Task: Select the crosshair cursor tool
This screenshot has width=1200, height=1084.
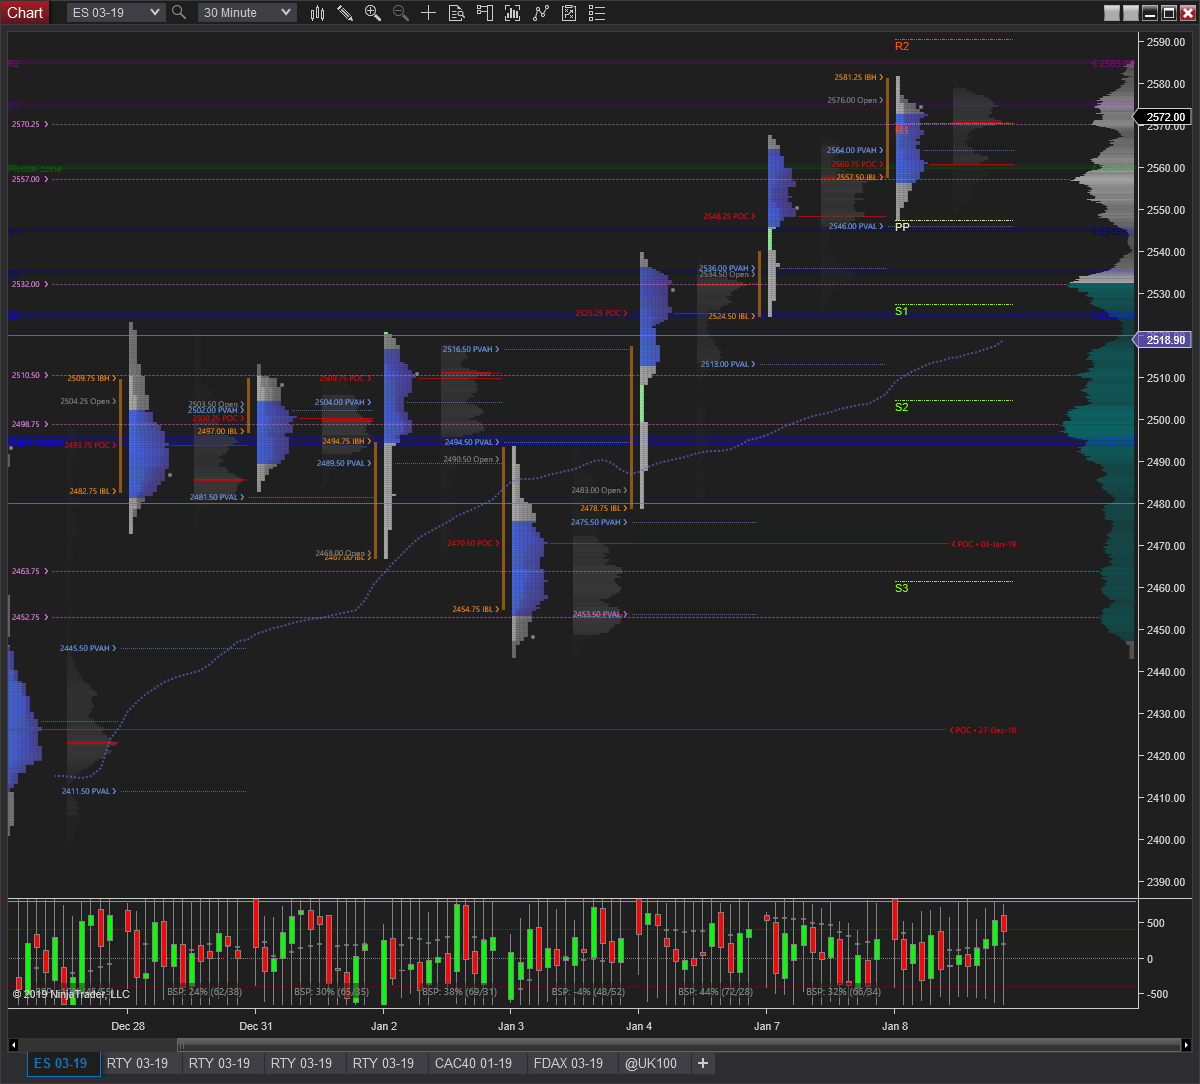Action: (x=429, y=12)
